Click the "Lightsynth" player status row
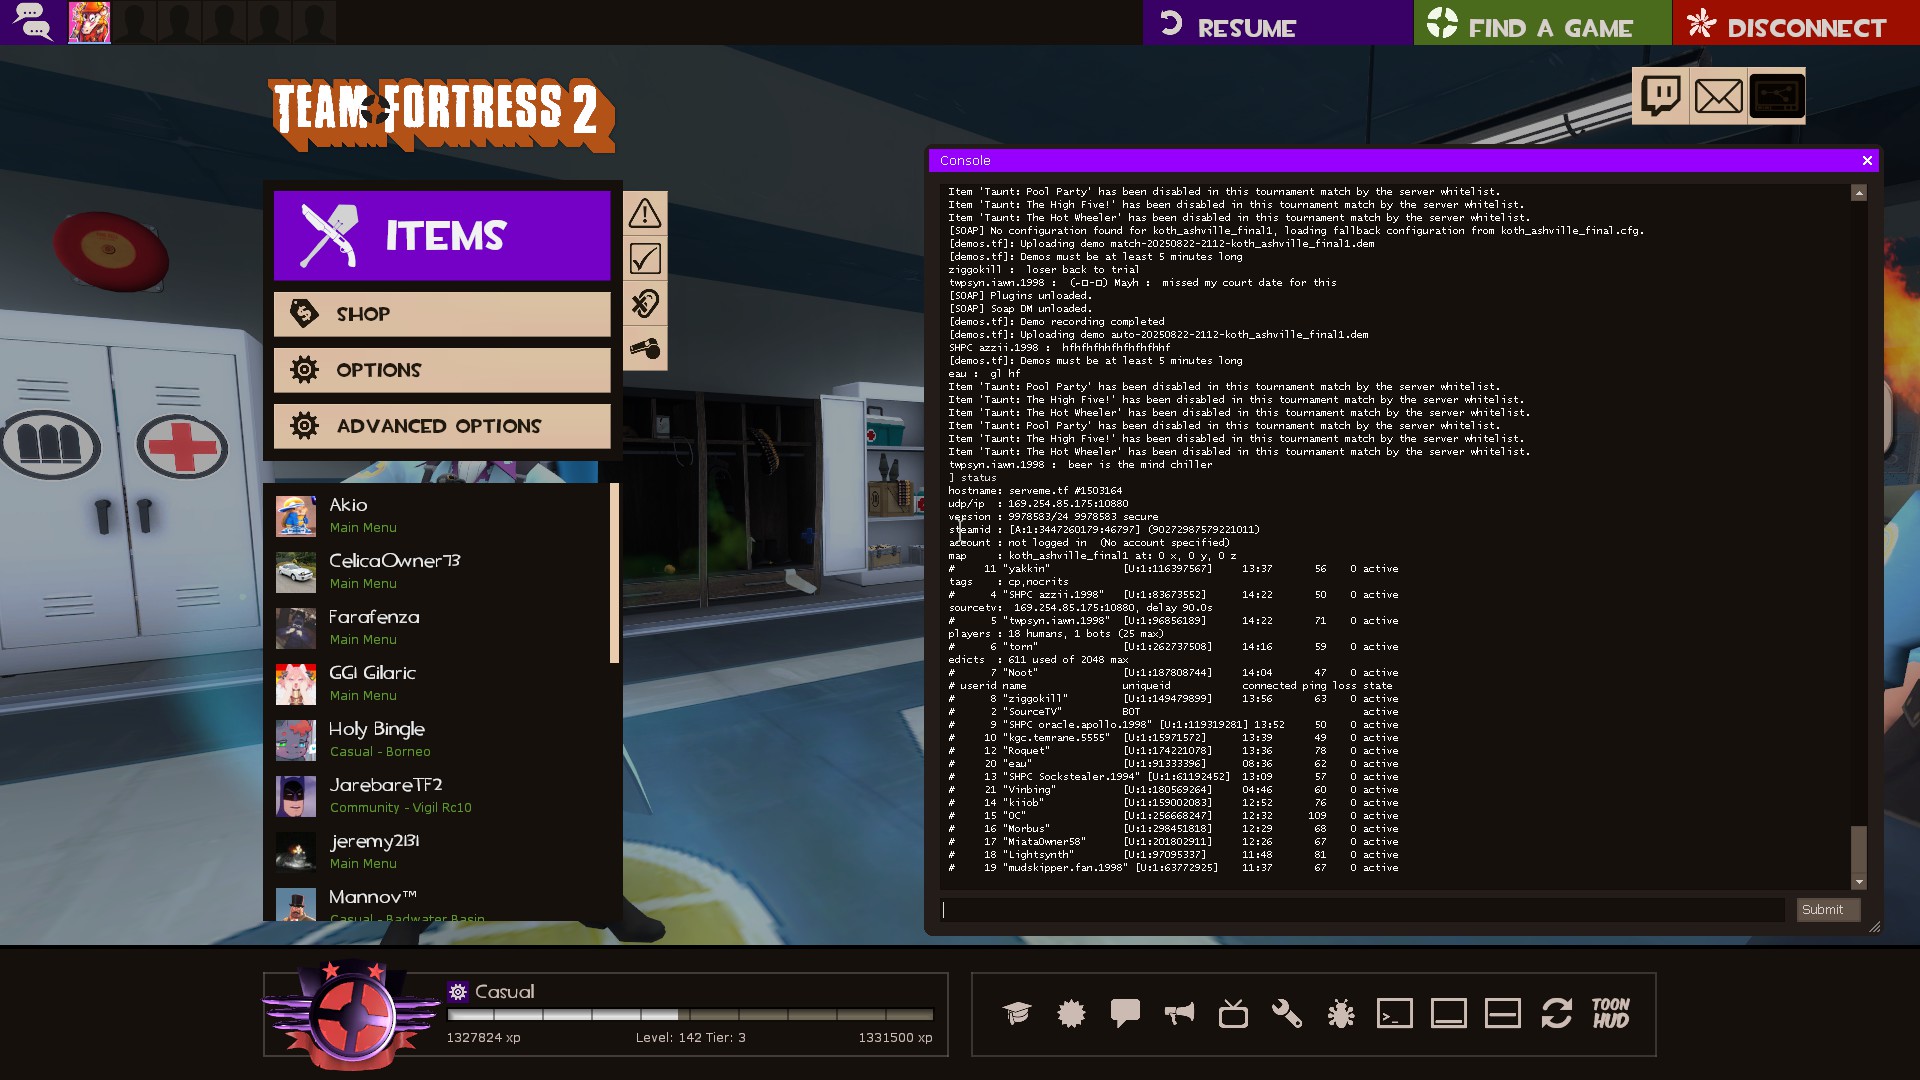This screenshot has width=1920, height=1080. point(1173,855)
